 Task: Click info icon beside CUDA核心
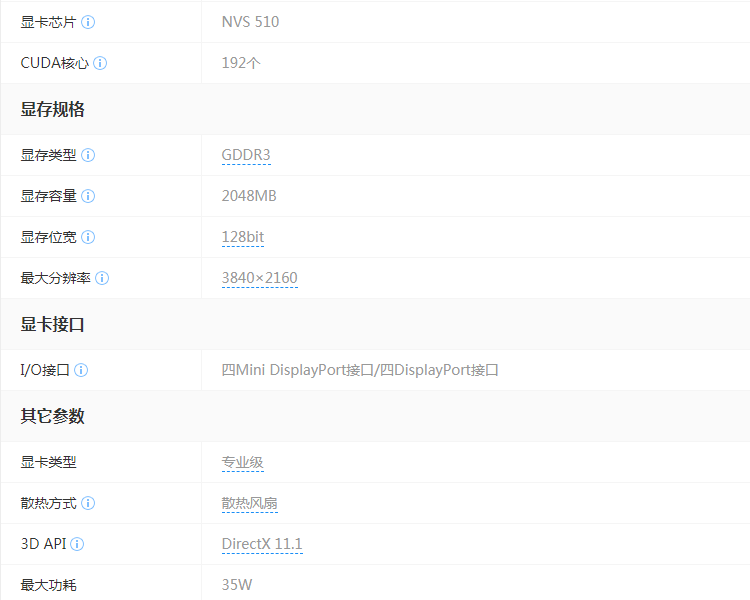coord(100,63)
